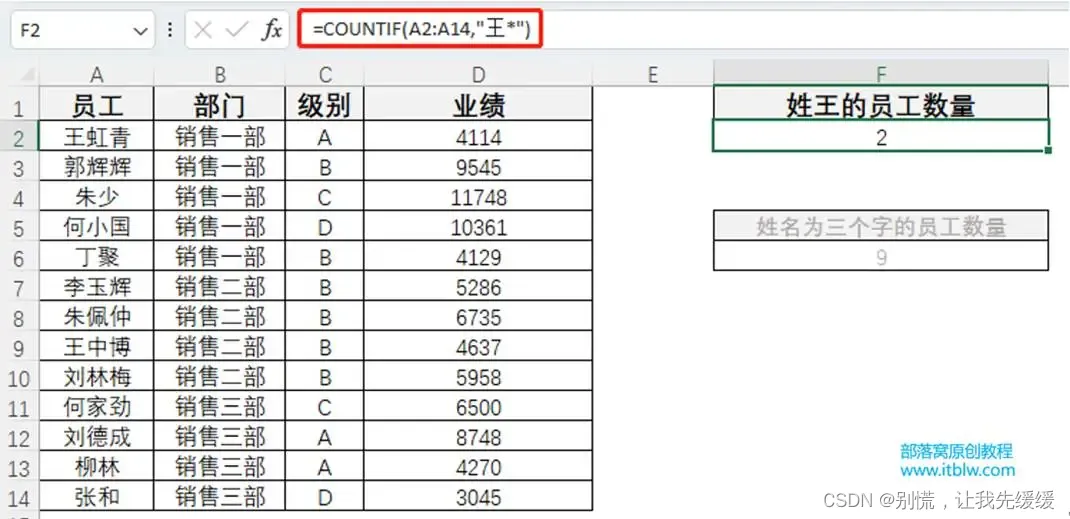This screenshot has width=1070, height=519.
Task: Click the value 4637
Action: click(x=478, y=347)
